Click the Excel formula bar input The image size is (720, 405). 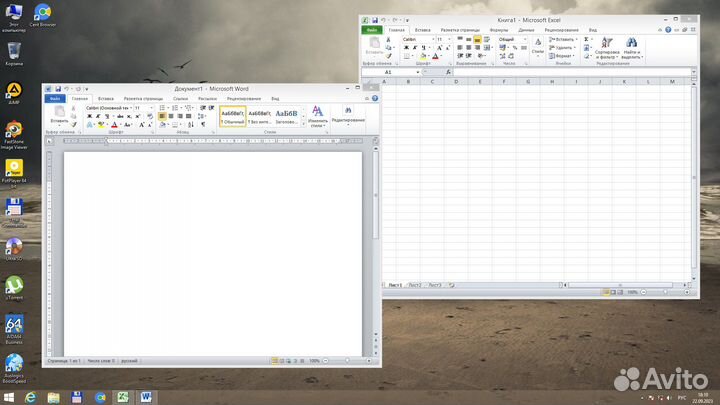(572, 72)
